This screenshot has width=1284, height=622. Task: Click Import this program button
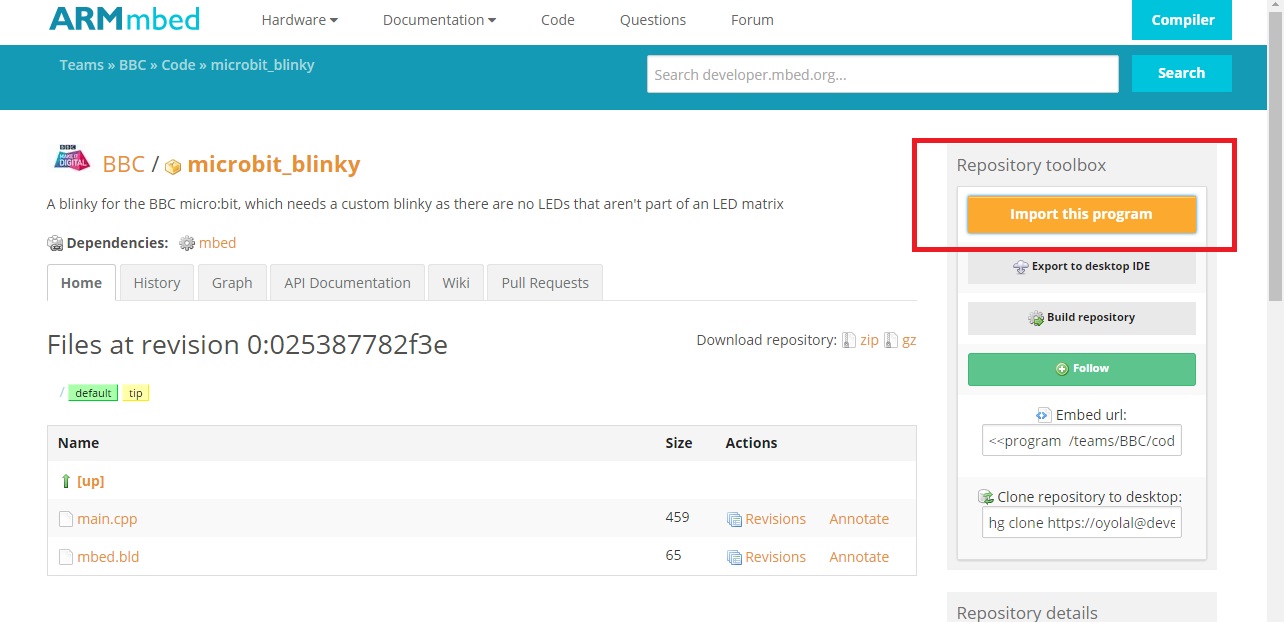coord(1081,214)
